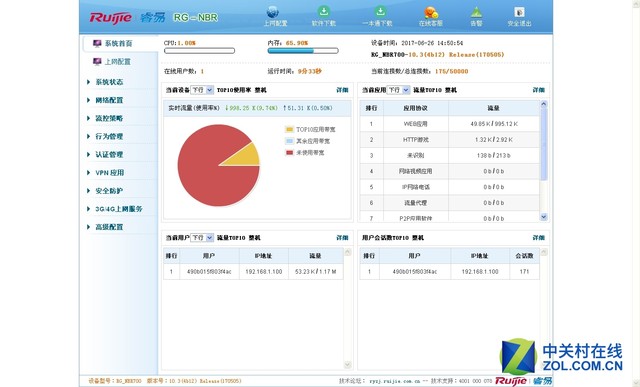Viewport: 640px width, 387px height.
Task: Open the 当前应用 下行 direction dropdown
Action: (398, 90)
